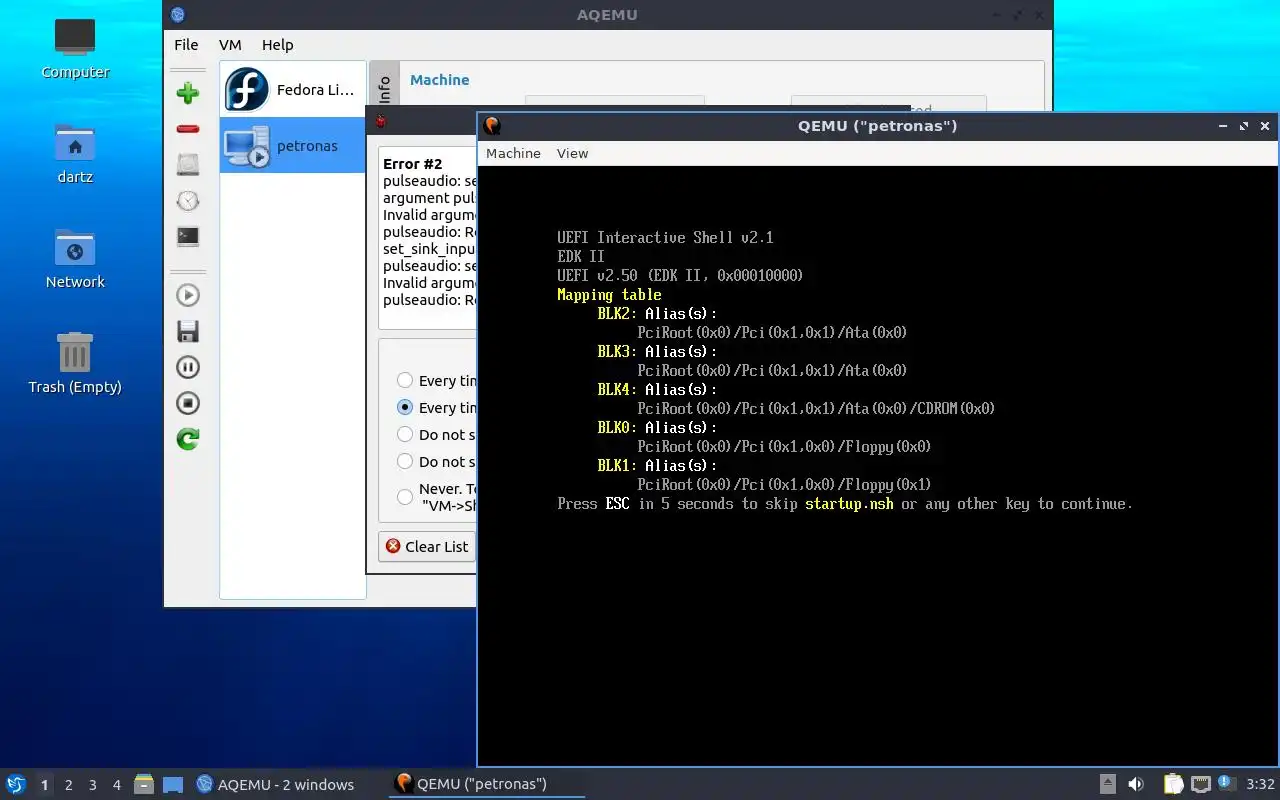Open the Help menu in AQEMU
The image size is (1280, 800).
pyautogui.click(x=277, y=44)
